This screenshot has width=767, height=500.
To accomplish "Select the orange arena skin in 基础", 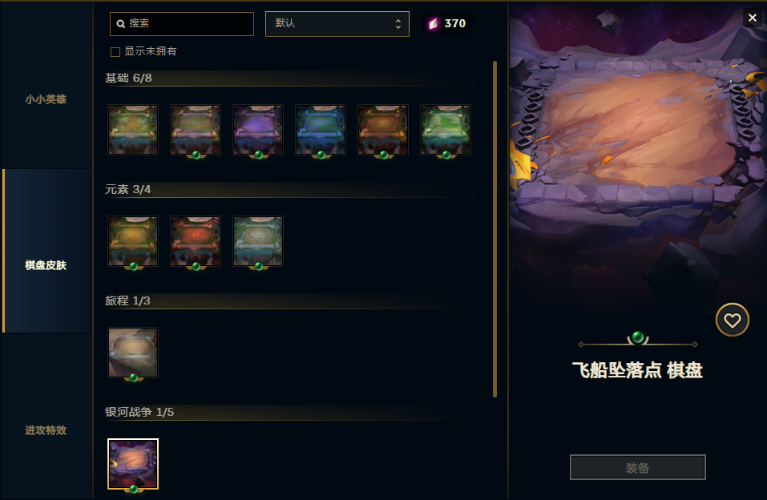I will pyautogui.click(x=383, y=130).
